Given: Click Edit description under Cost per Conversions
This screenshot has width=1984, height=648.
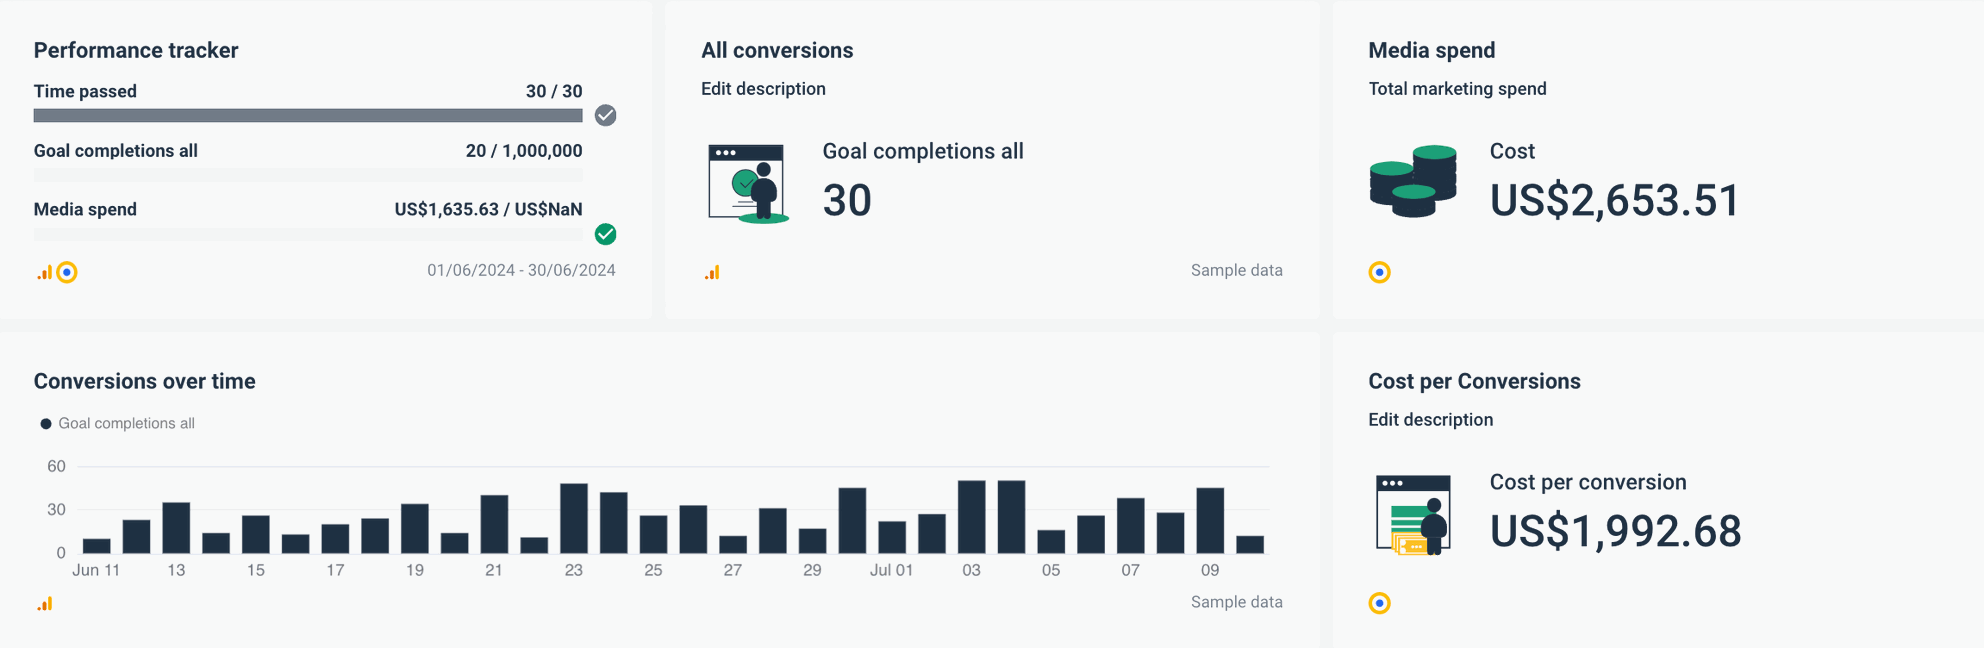Looking at the screenshot, I should coord(1430,419).
